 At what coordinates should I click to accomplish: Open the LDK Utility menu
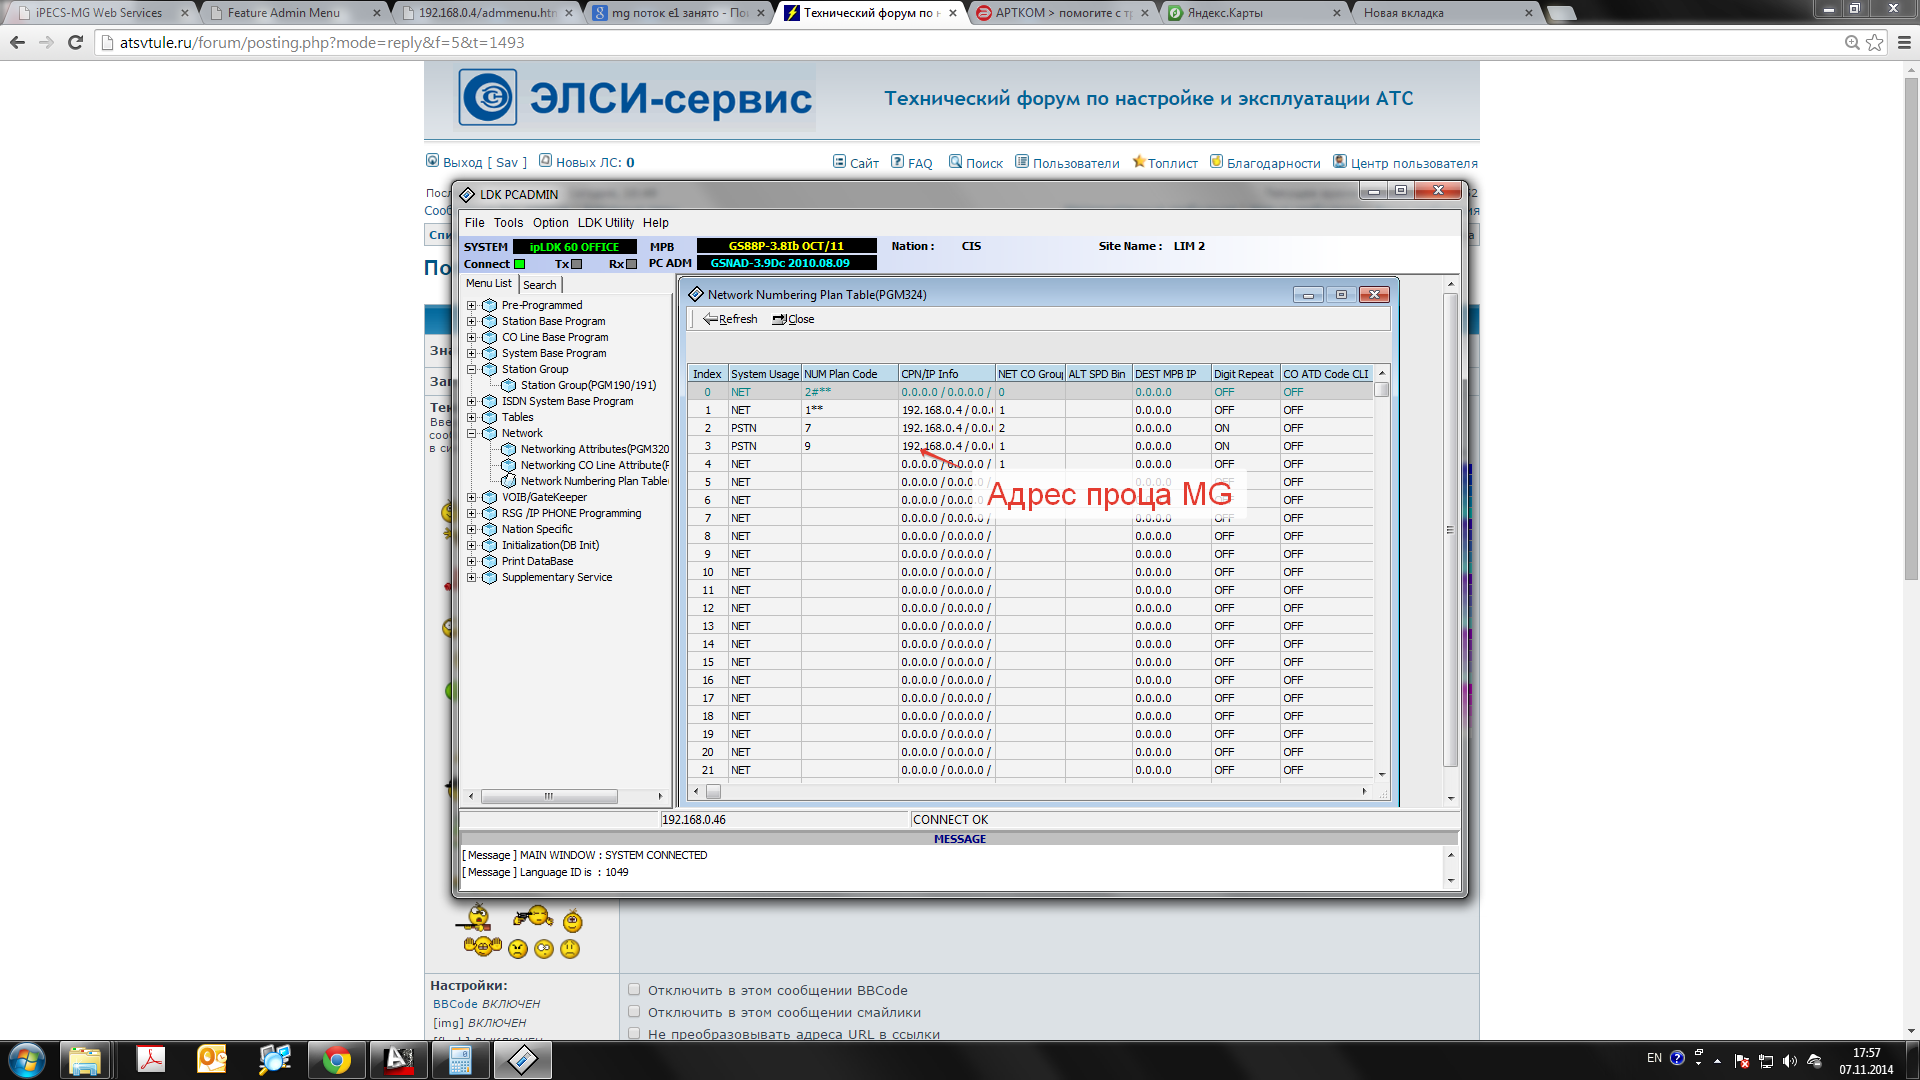[605, 223]
